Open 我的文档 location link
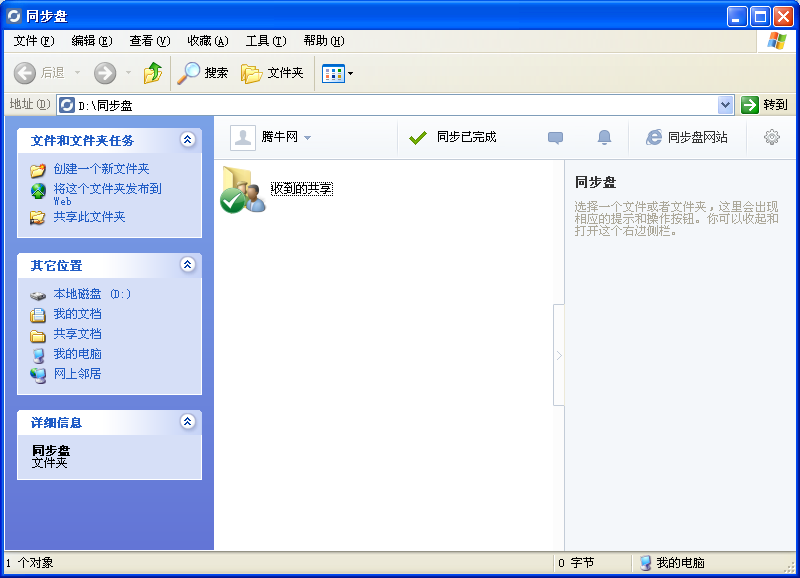The width and height of the screenshot is (800, 578). (77, 314)
